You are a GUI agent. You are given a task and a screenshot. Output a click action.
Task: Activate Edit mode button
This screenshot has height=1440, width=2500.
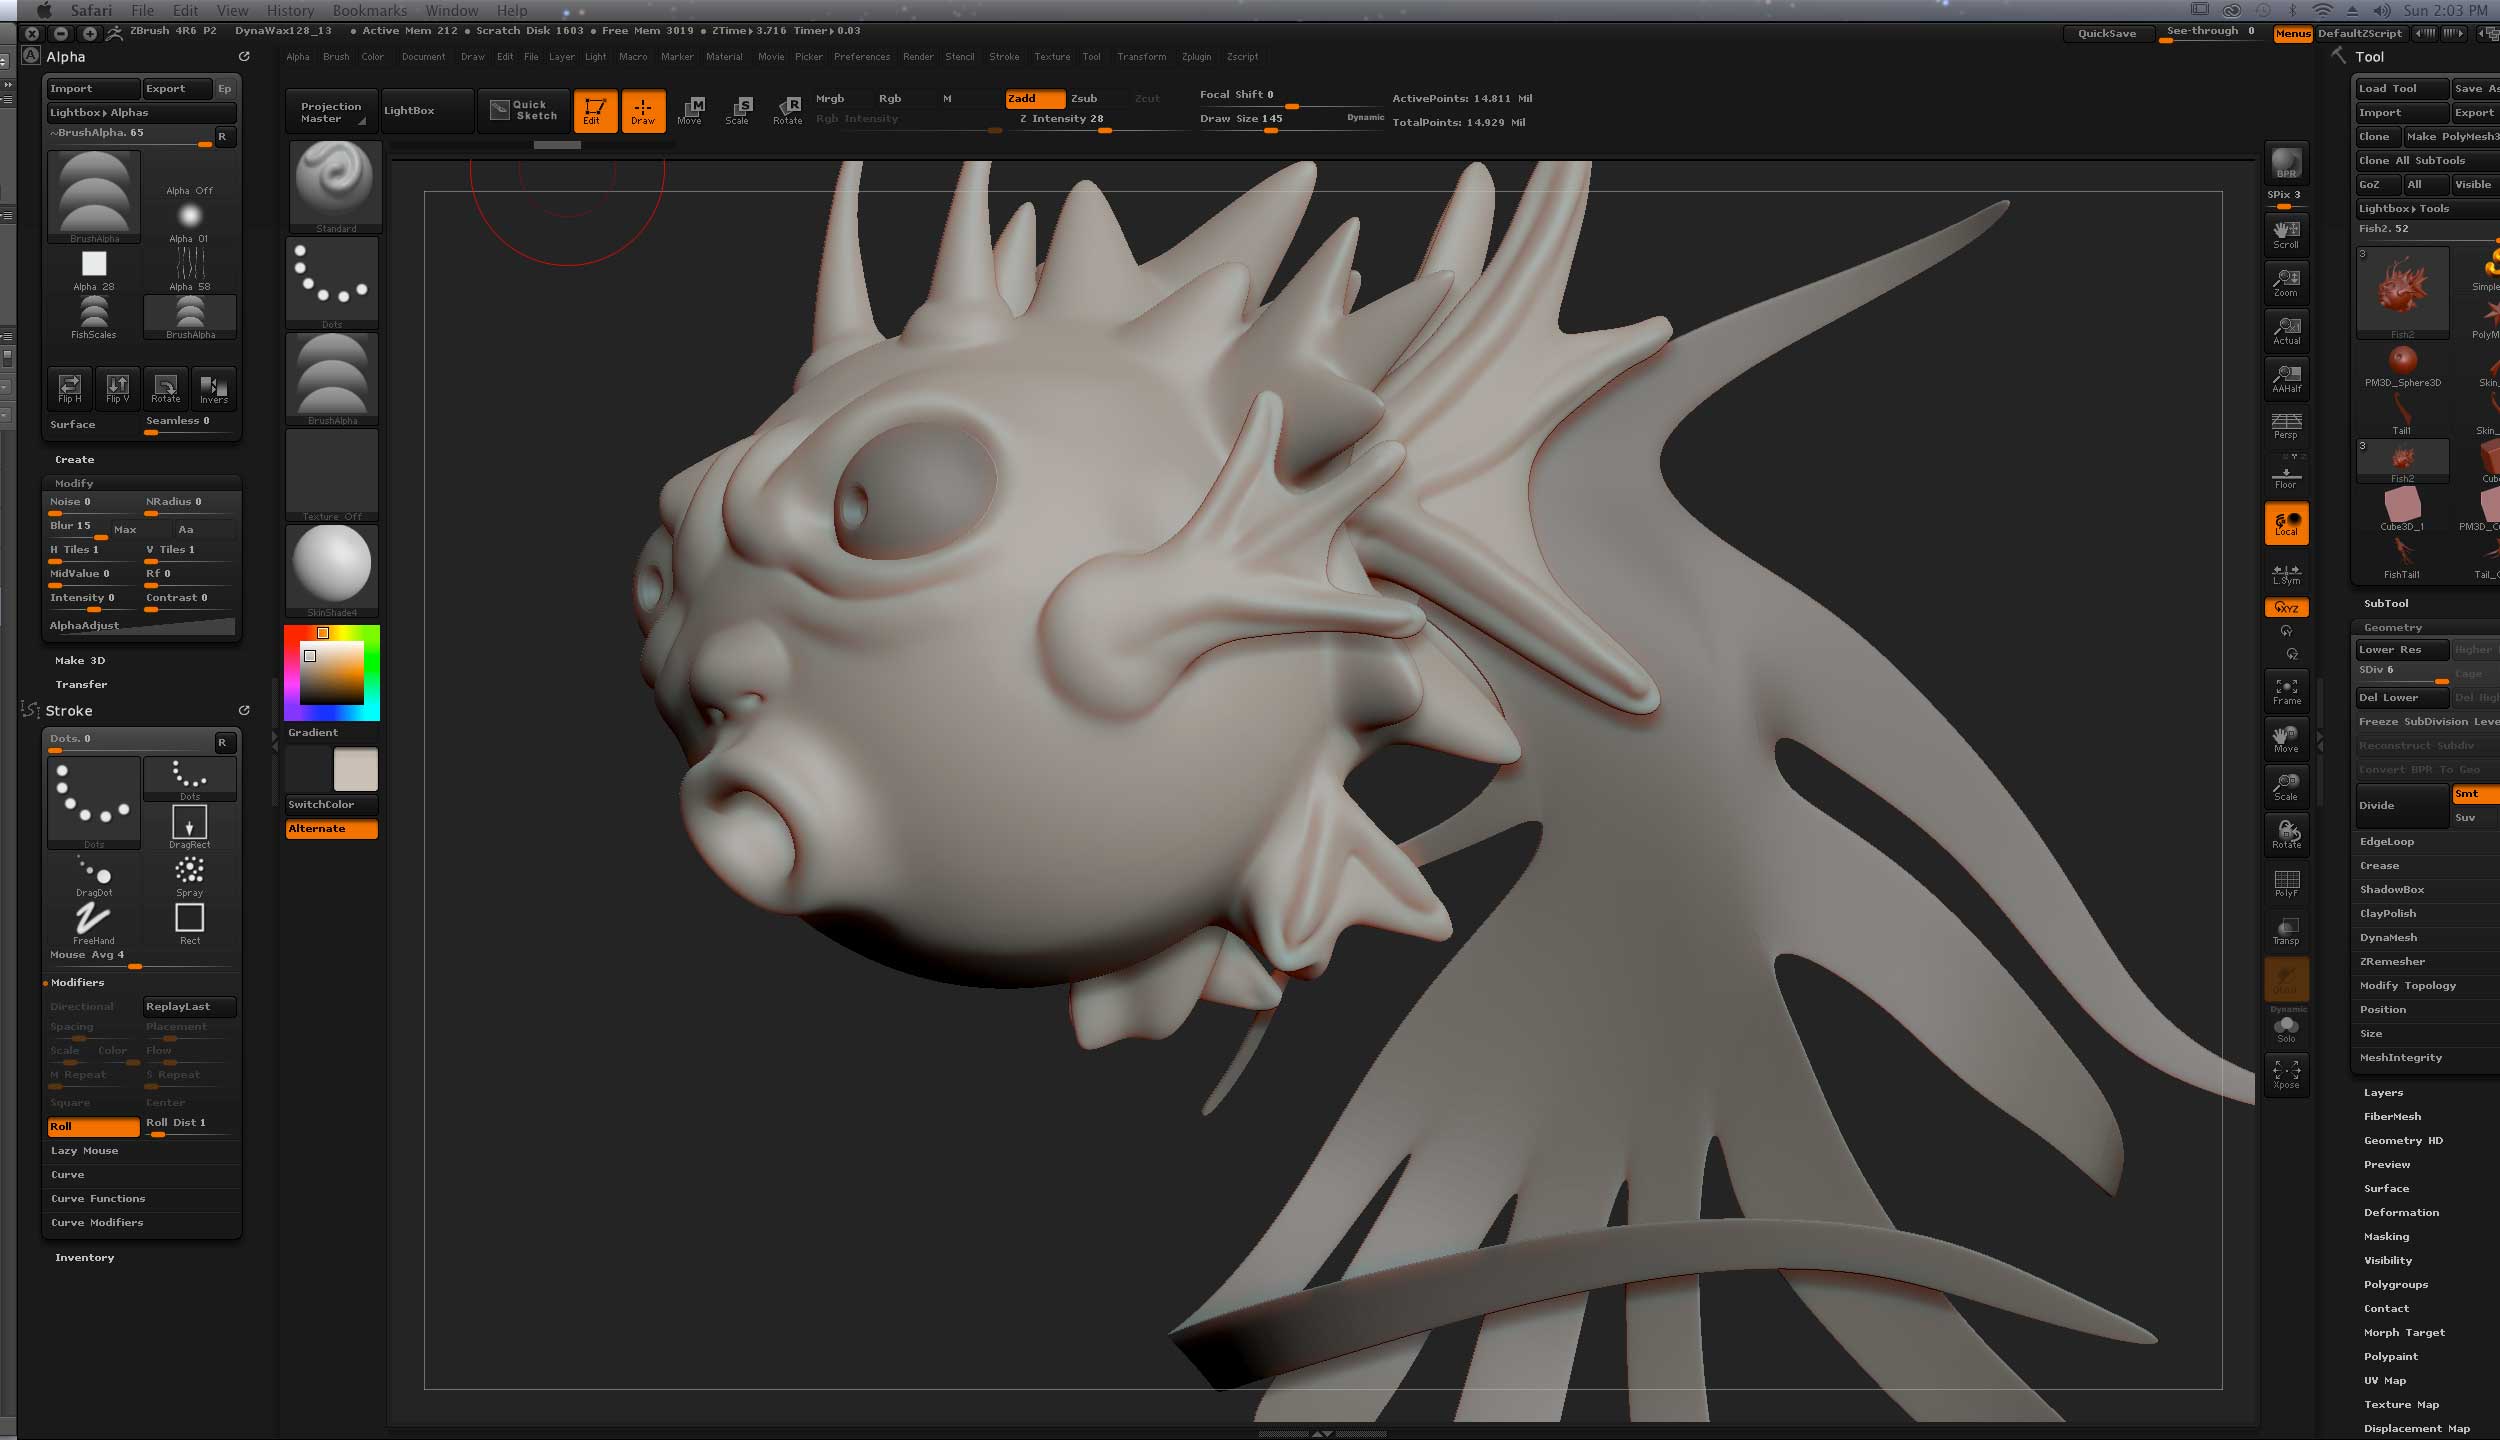point(594,111)
